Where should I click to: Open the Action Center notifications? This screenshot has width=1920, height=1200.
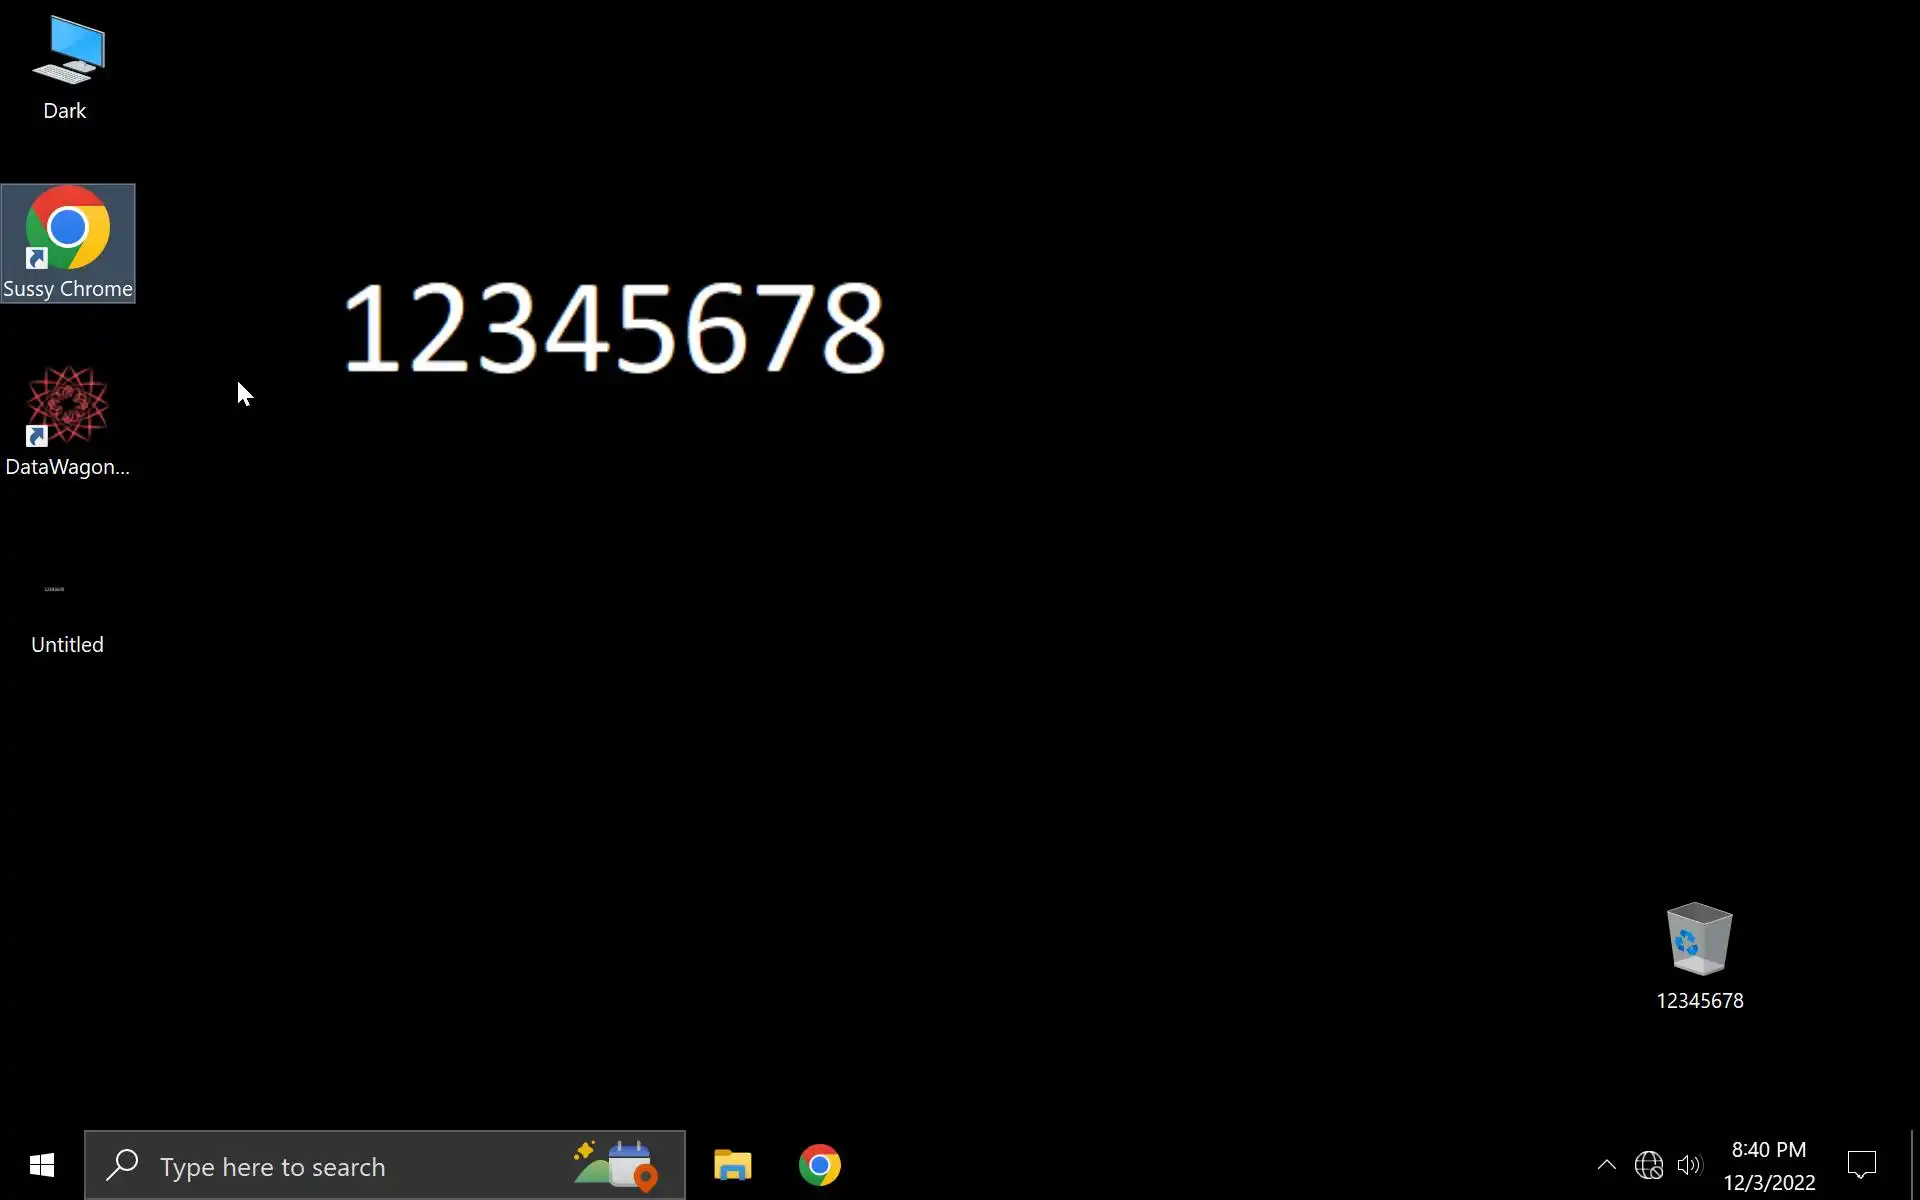[1861, 1165]
